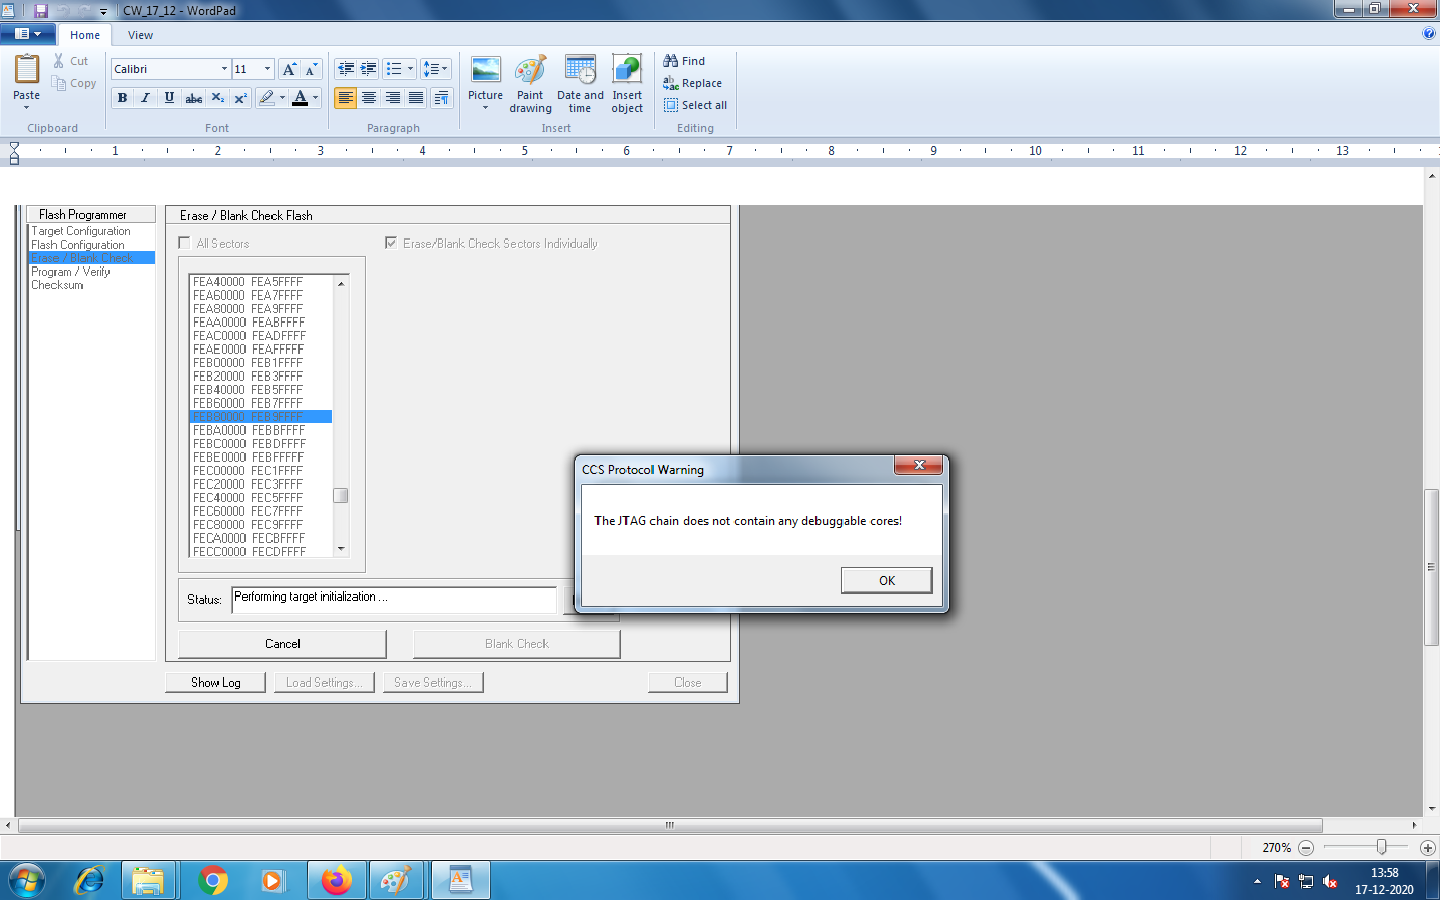
Task: Click the Show Log button
Action: click(x=215, y=681)
